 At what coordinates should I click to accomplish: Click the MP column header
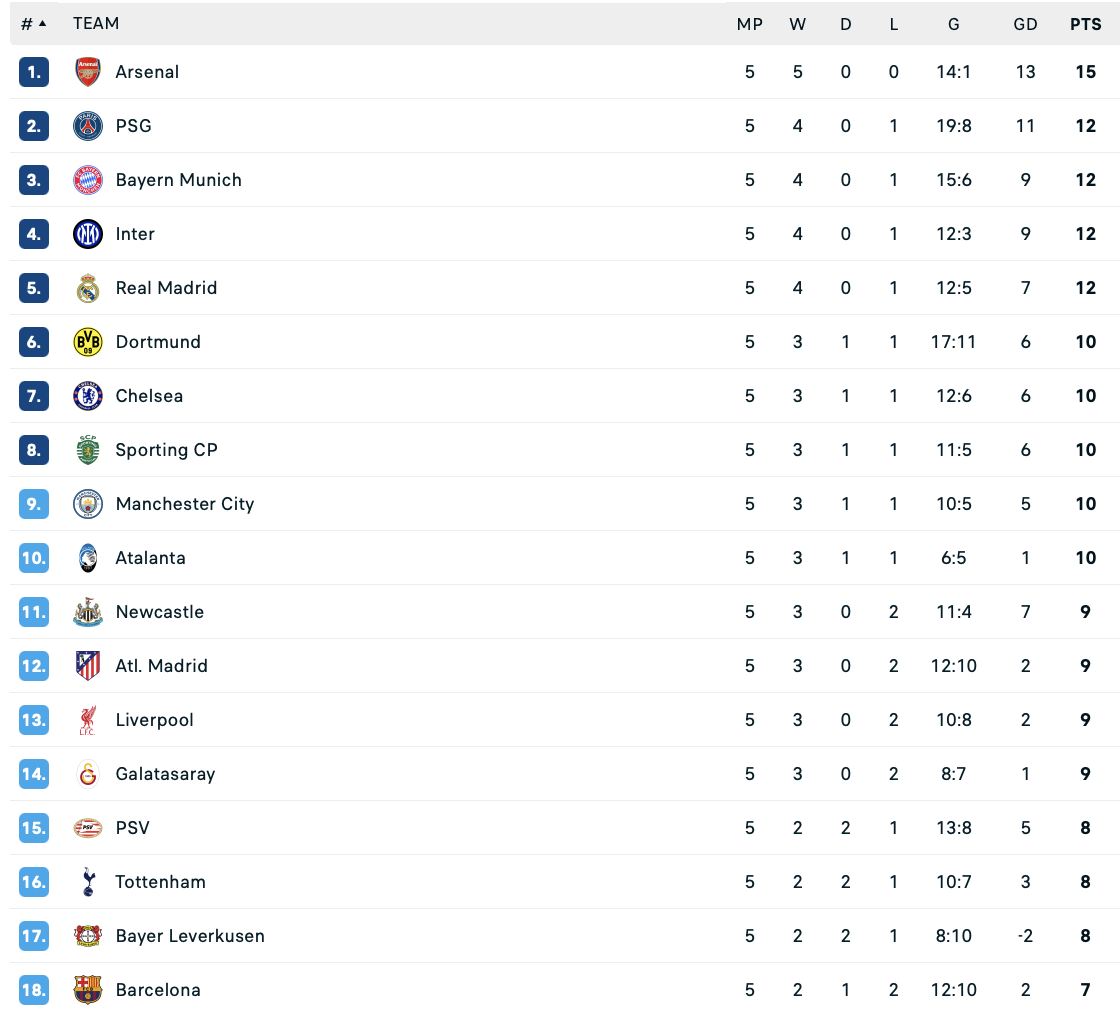[x=749, y=24]
